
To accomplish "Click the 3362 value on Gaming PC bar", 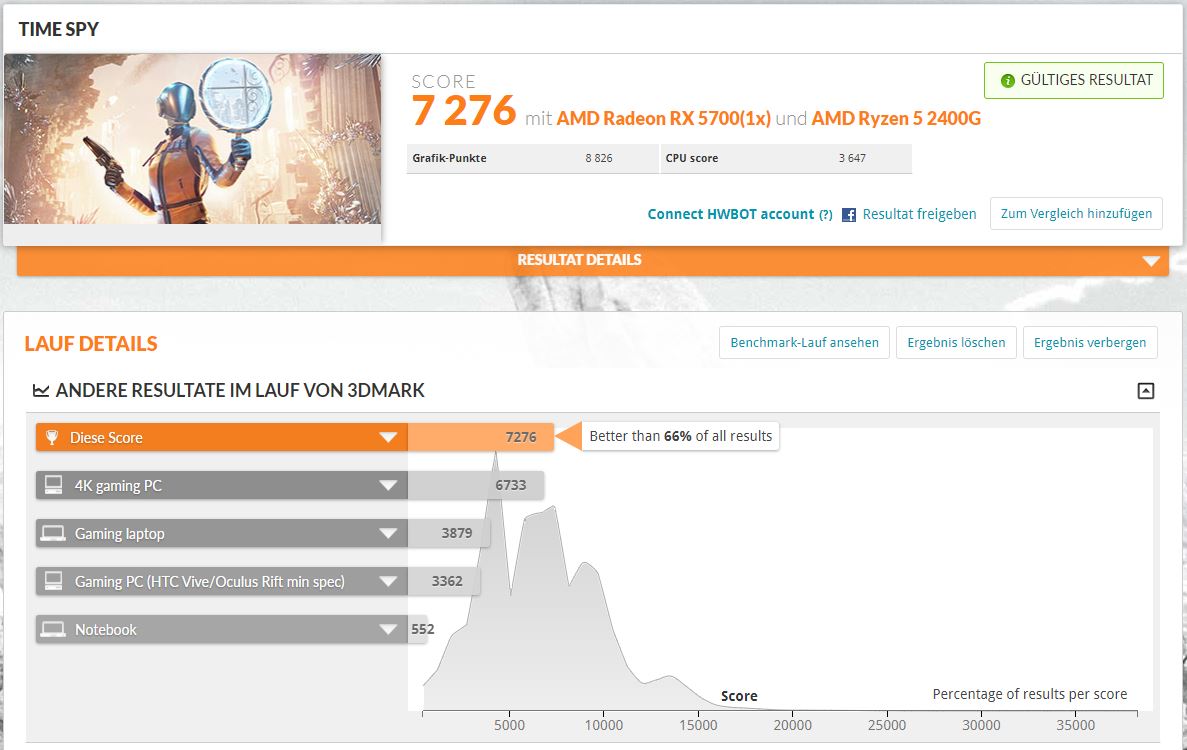I will (x=447, y=581).
